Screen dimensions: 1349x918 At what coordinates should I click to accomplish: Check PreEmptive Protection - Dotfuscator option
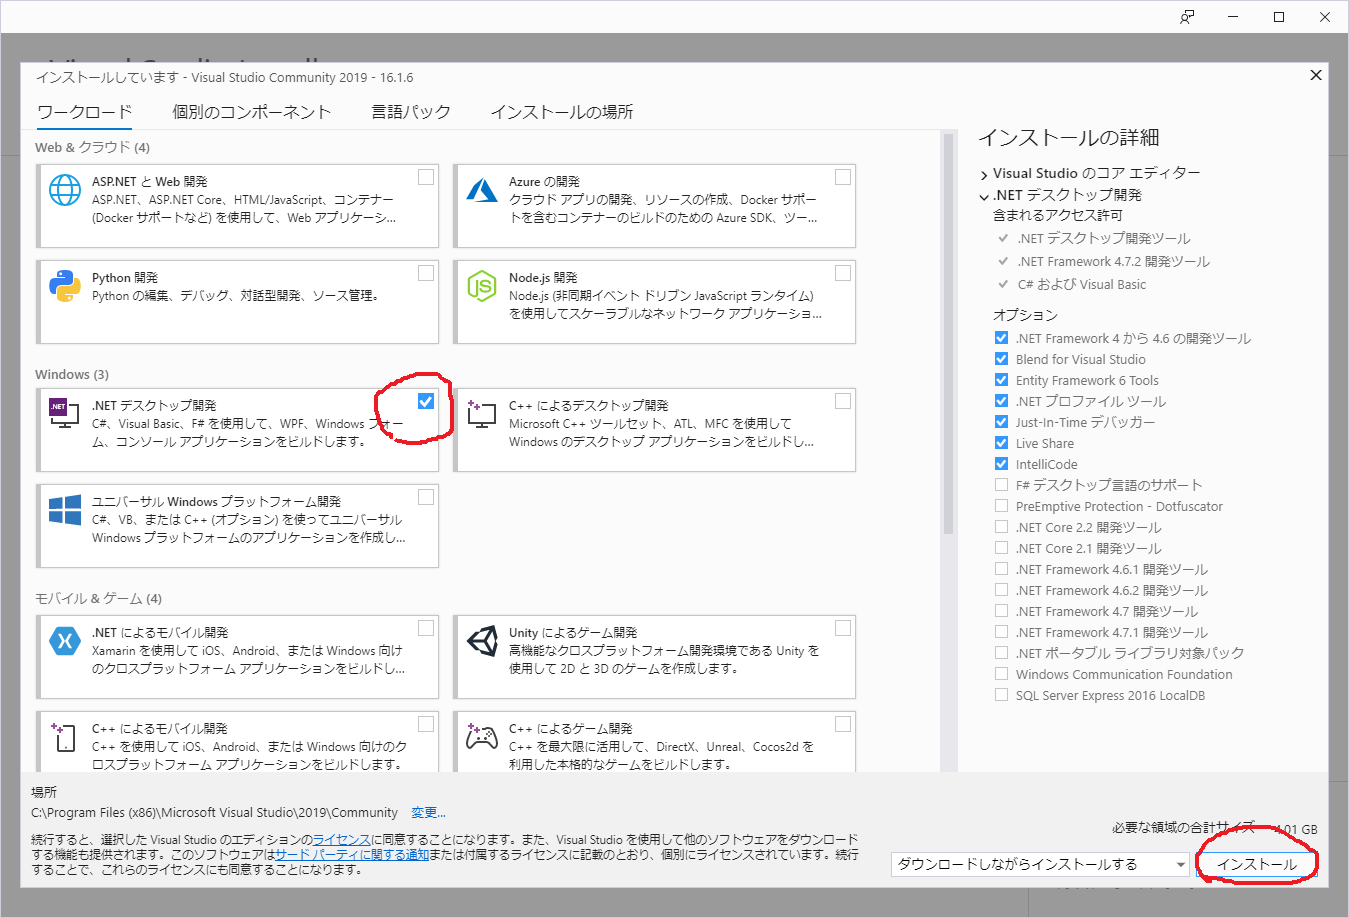[1001, 506]
